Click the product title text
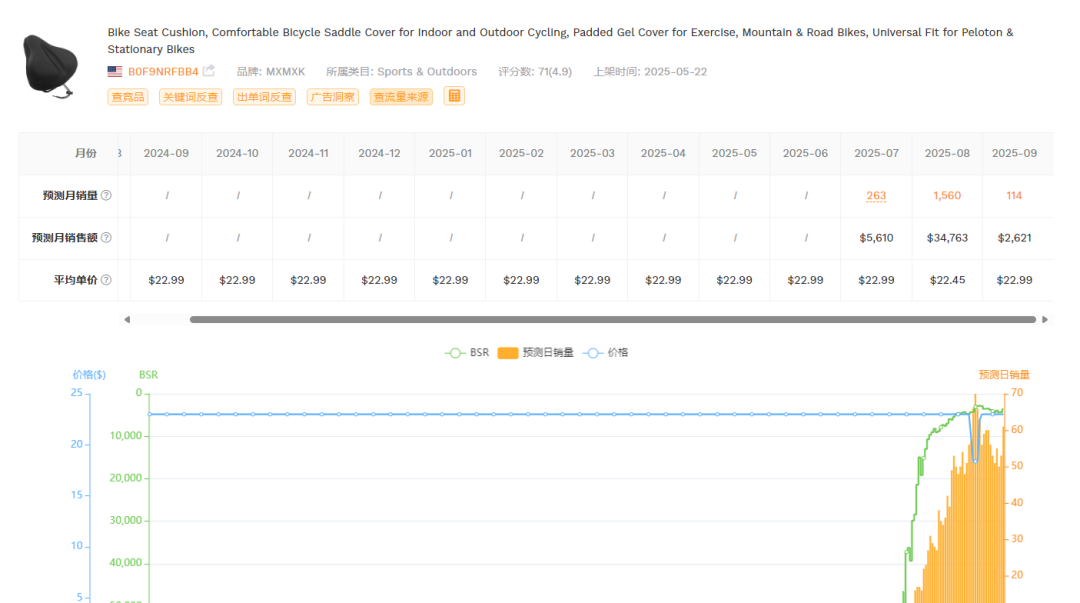1080x603 pixels. (x=560, y=41)
